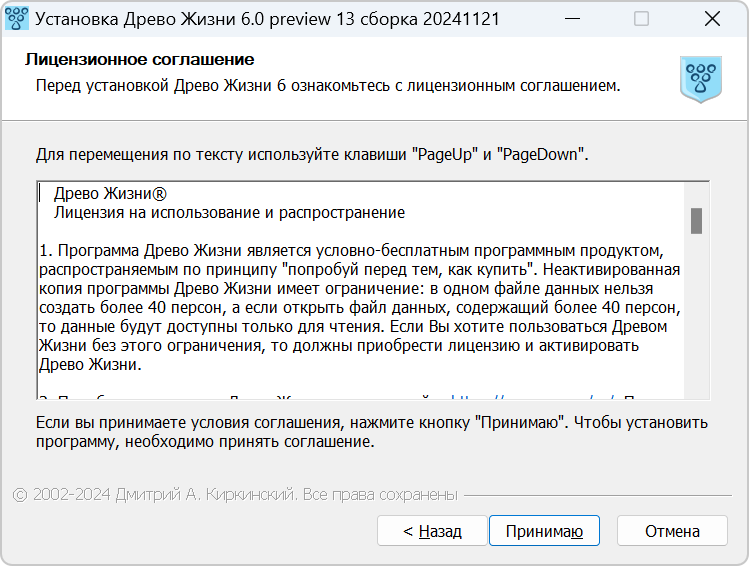
Task: Click the Древо Жизни title bar icon
Action: pyautogui.click(x=17, y=19)
